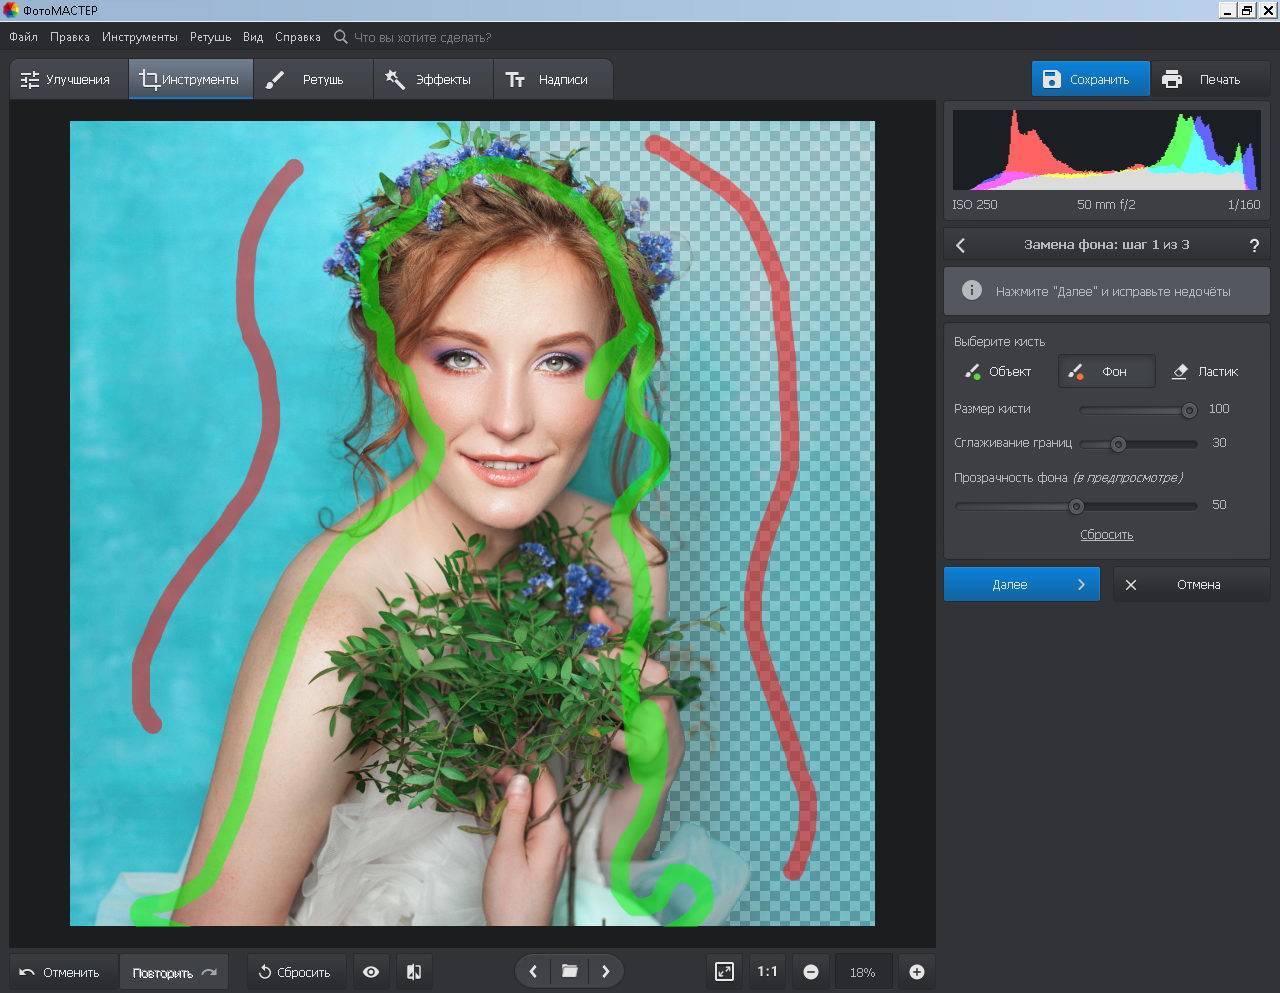Click the search field Что вы хотите сделать
Screen dimensions: 1280x993
tap(422, 37)
